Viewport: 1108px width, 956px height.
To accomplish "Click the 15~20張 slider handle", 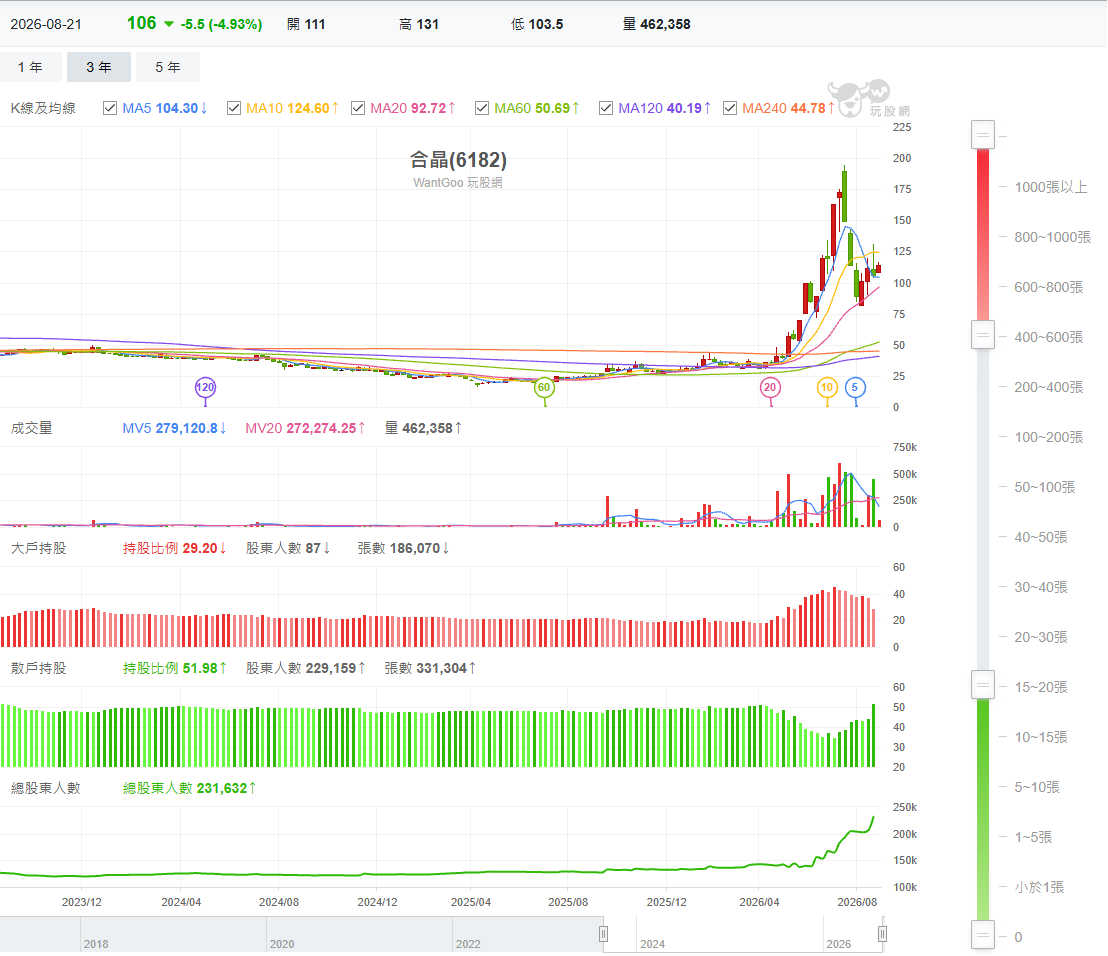I will tap(983, 685).
